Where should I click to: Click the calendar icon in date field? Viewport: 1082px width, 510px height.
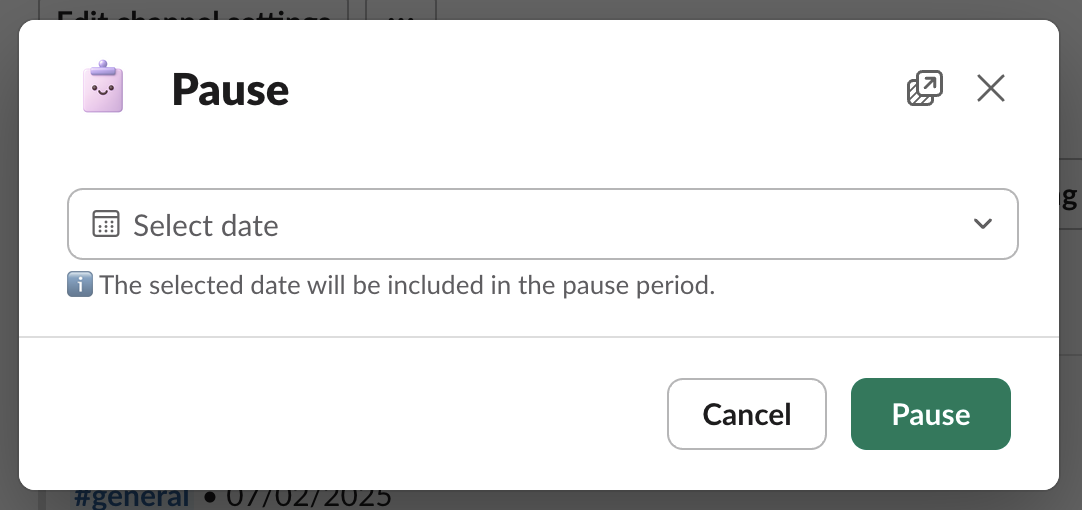106,224
